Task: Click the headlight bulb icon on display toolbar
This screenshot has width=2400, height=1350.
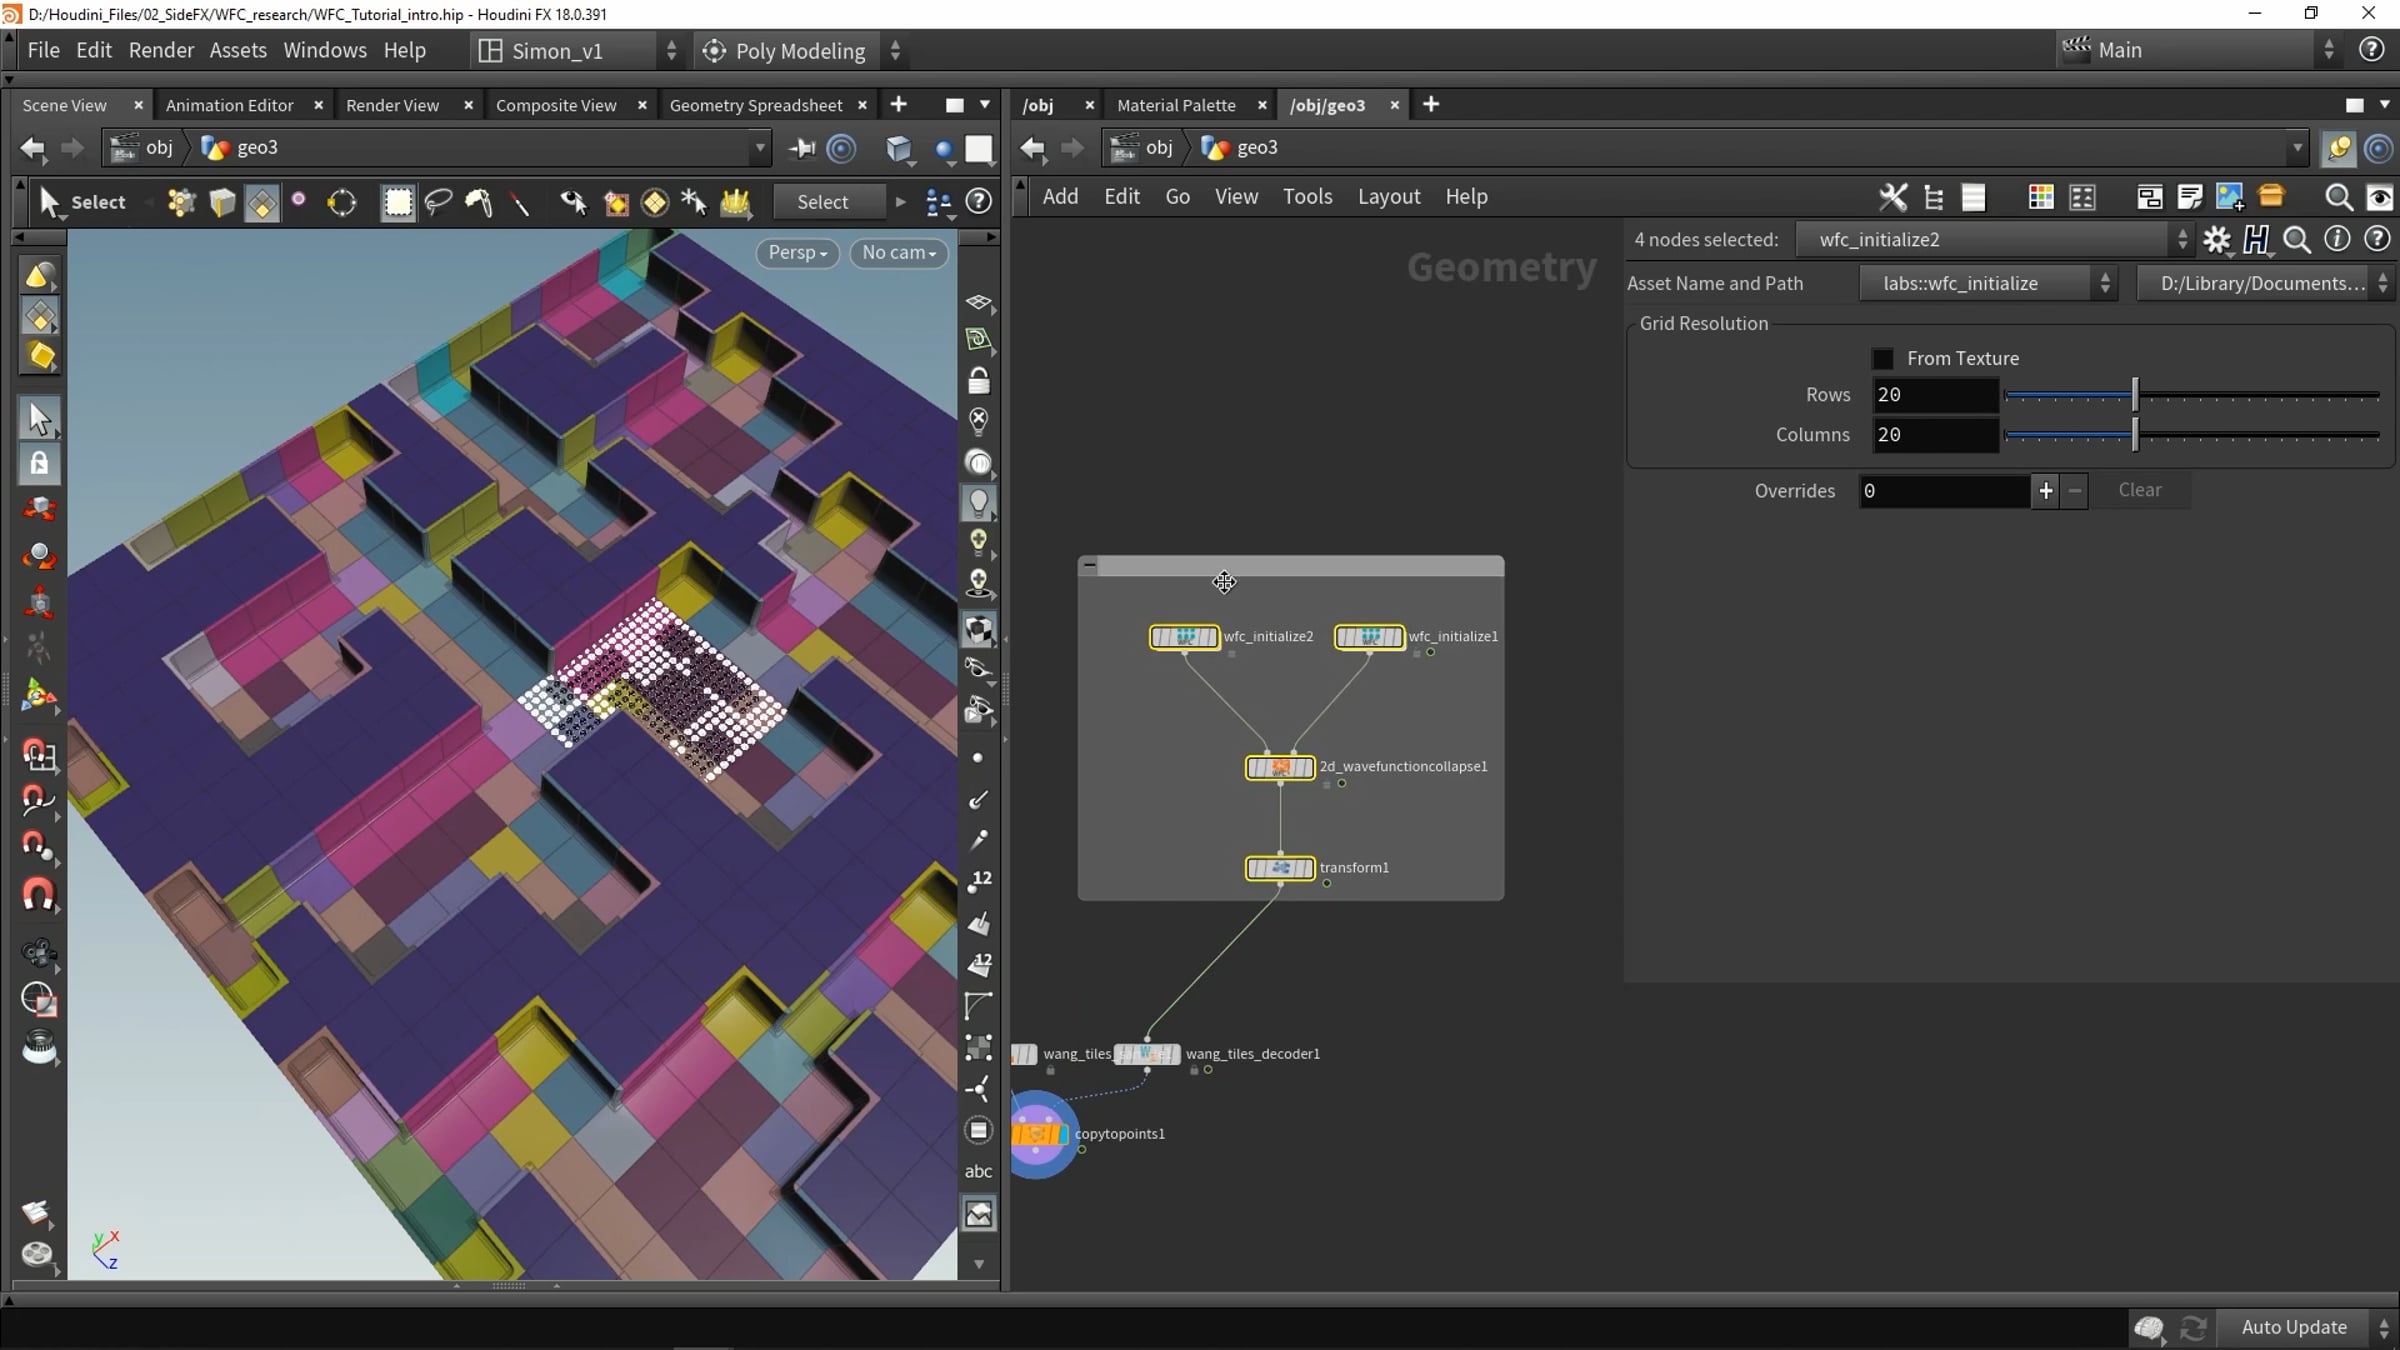Action: point(979,503)
